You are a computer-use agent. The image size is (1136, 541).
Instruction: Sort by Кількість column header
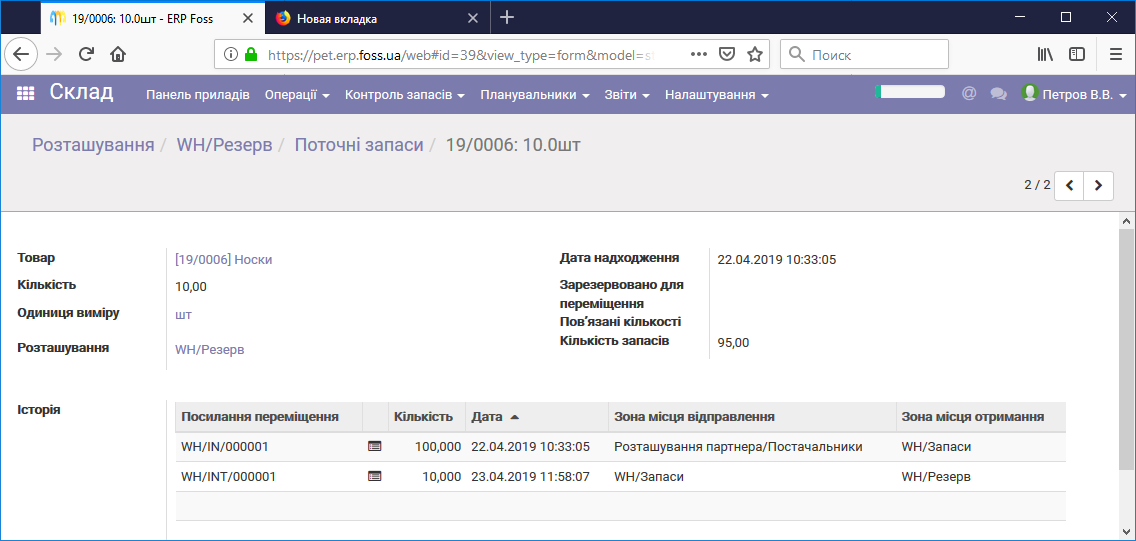click(x=427, y=416)
